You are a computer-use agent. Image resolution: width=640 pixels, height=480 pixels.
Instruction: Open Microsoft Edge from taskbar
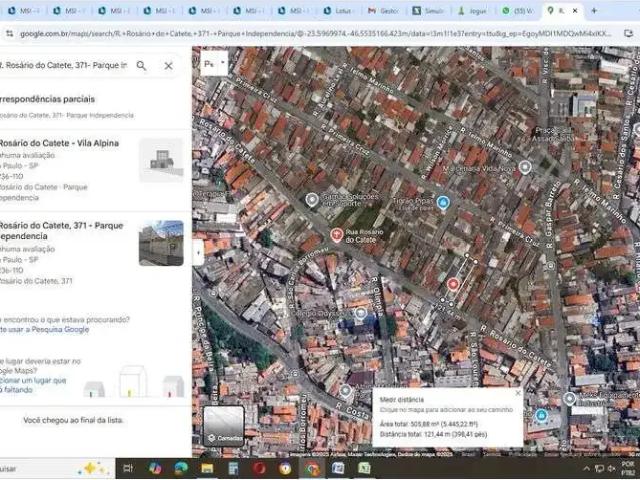[181, 469]
